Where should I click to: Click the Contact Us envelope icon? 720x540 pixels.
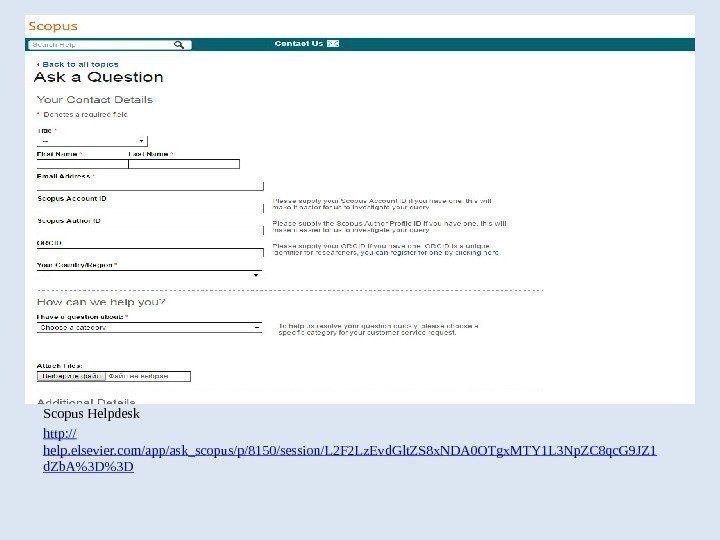pyautogui.click(x=333, y=44)
